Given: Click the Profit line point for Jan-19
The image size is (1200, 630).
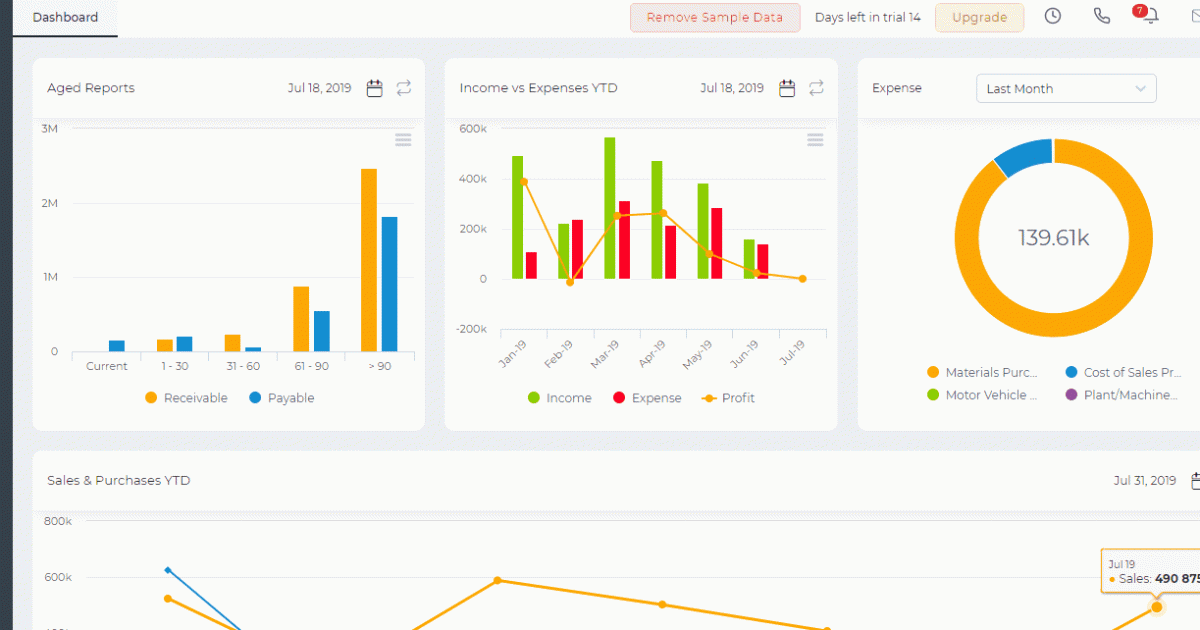Looking at the screenshot, I should [524, 181].
